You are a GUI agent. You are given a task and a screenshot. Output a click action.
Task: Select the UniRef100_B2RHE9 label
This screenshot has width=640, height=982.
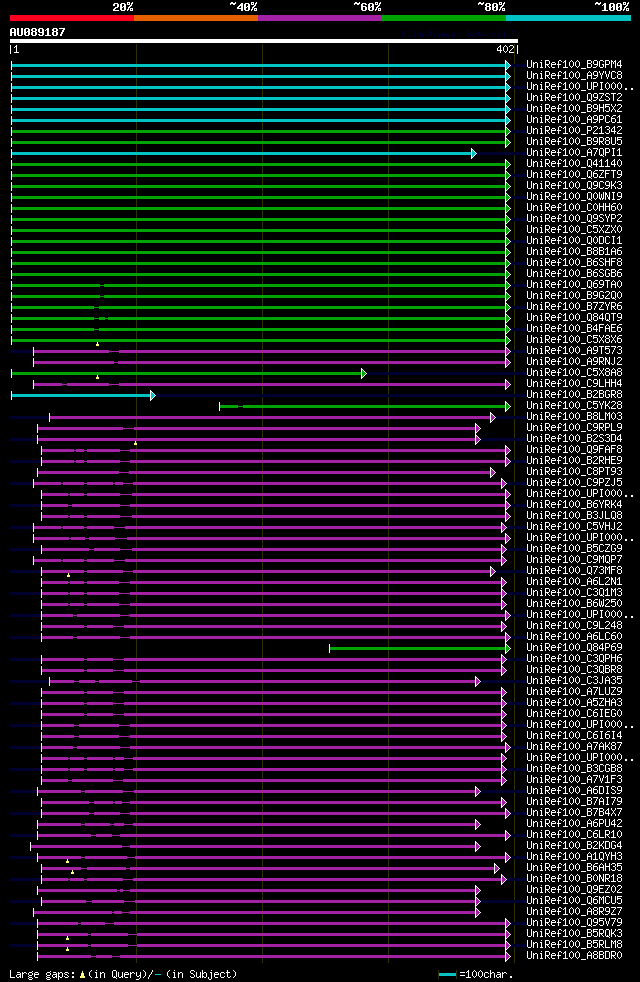click(x=574, y=461)
